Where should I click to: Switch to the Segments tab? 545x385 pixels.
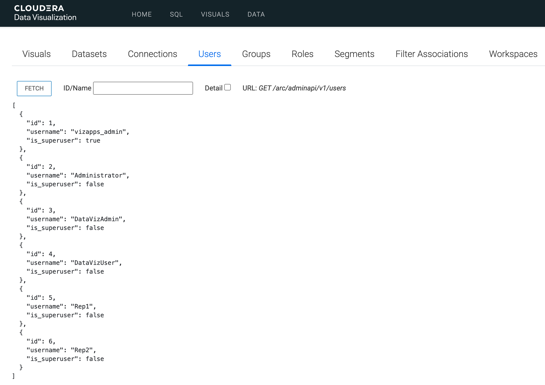point(354,54)
